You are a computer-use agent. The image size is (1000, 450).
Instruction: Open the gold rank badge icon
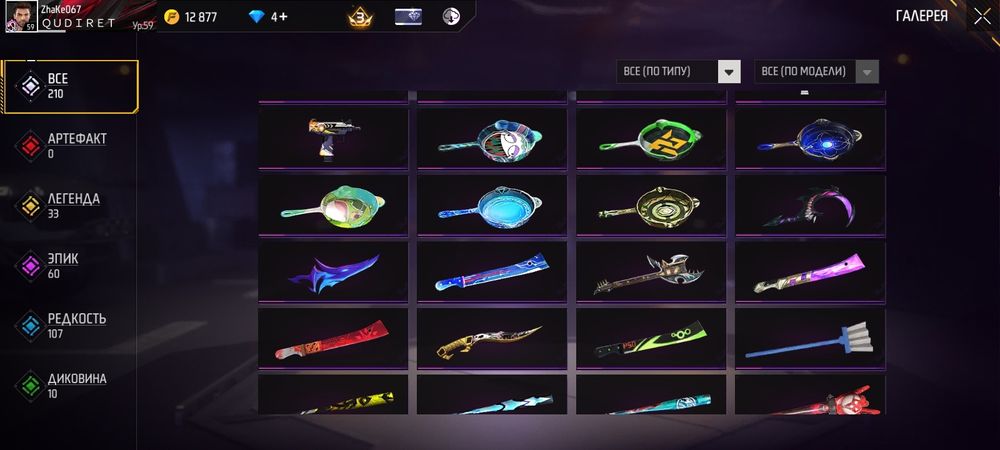click(360, 17)
